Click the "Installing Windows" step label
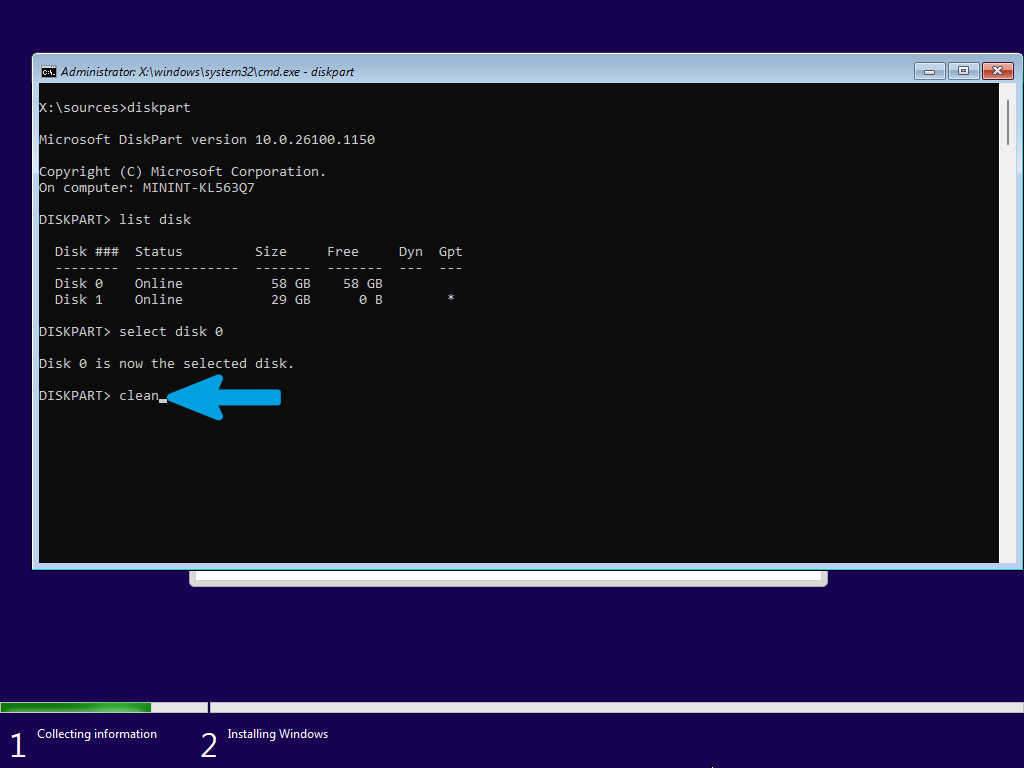 point(278,734)
